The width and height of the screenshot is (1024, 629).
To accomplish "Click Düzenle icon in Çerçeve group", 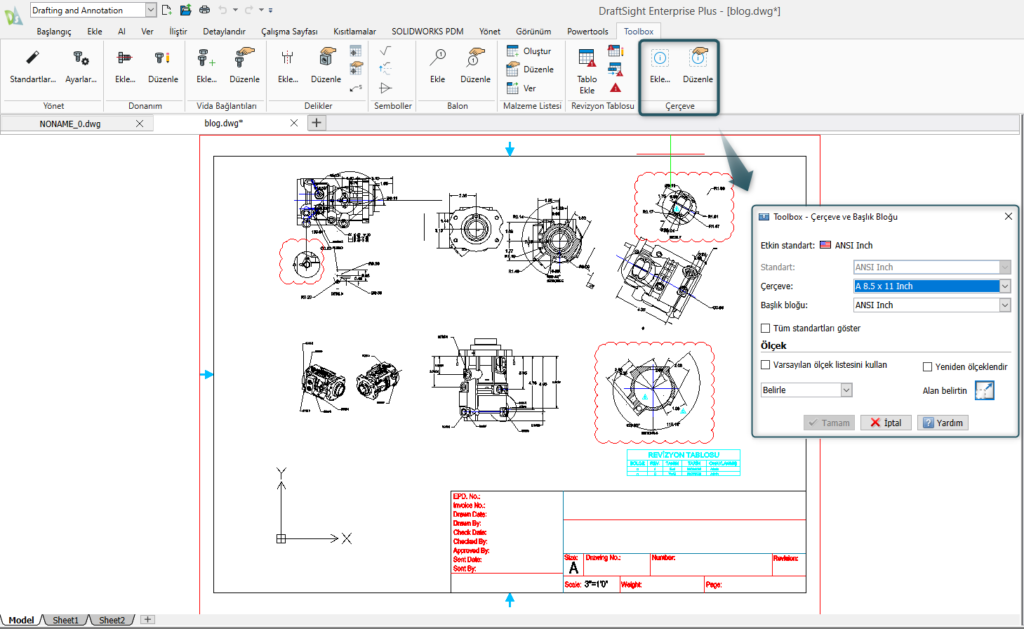I will click(697, 67).
